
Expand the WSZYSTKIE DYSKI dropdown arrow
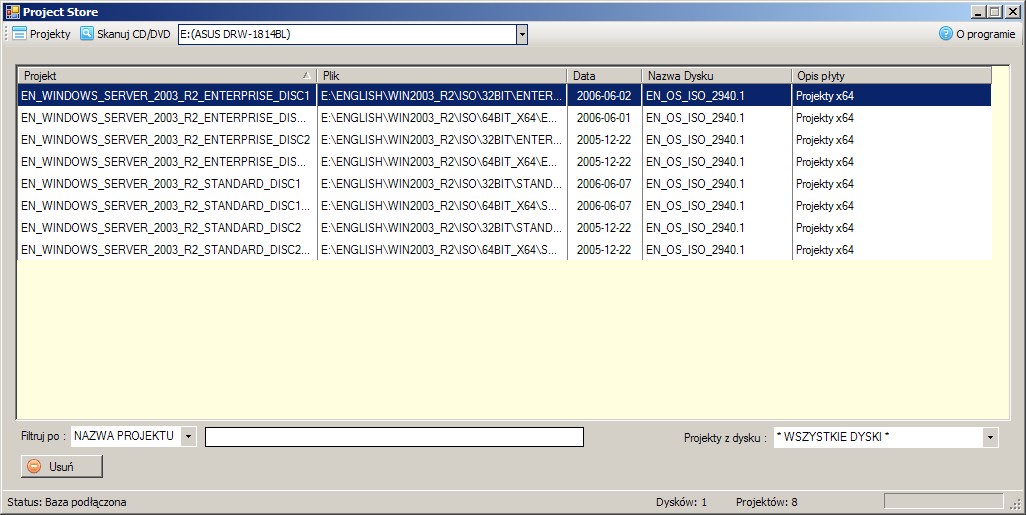coord(990,437)
